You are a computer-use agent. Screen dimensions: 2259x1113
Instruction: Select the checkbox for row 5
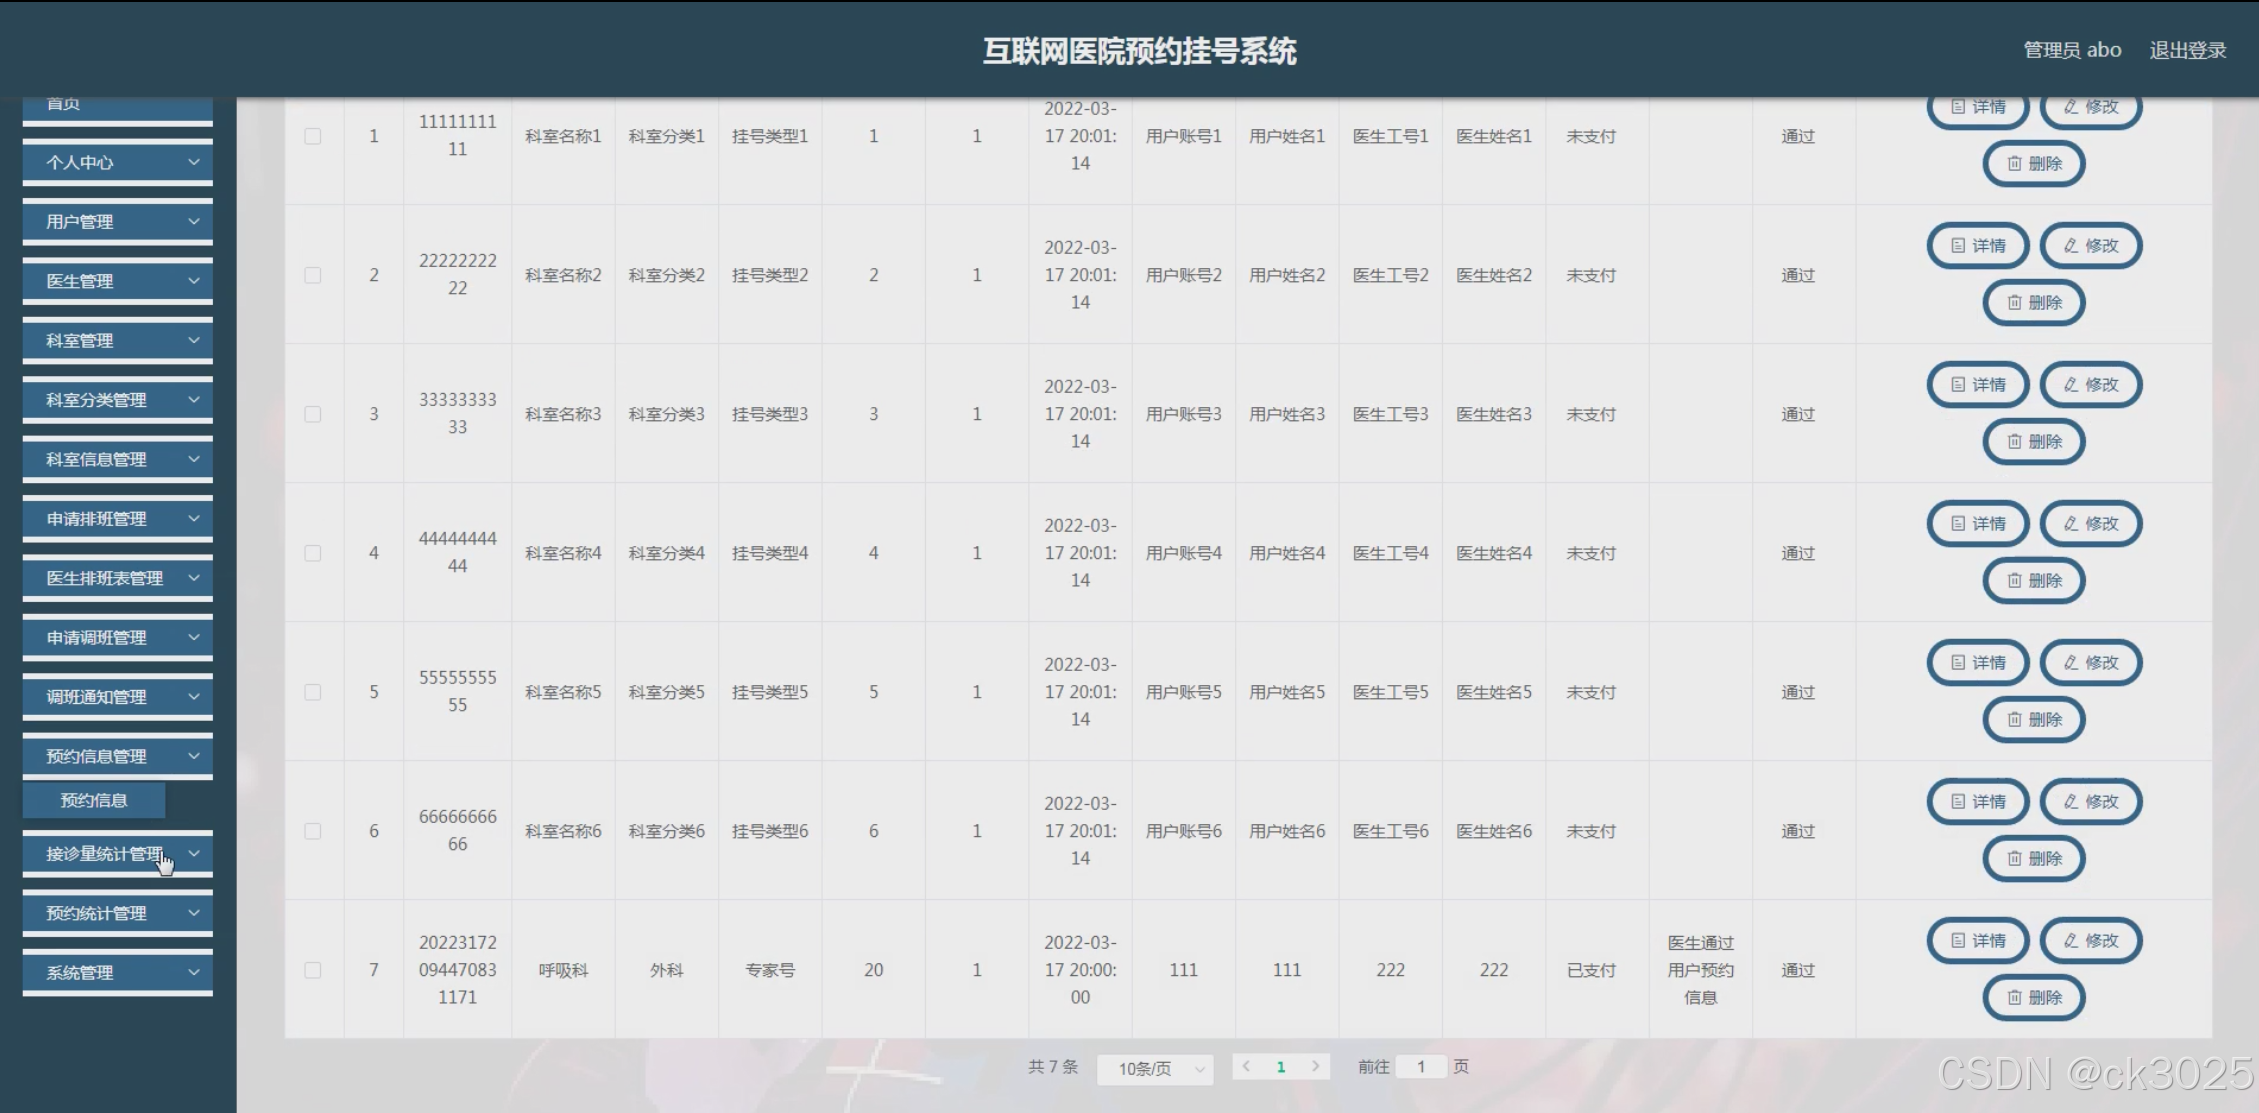[x=313, y=692]
